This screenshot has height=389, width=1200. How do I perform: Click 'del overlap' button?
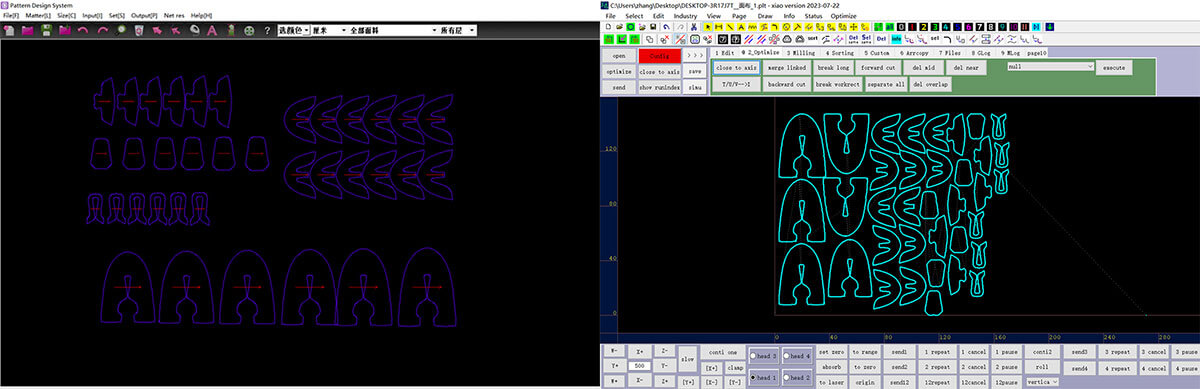click(930, 84)
